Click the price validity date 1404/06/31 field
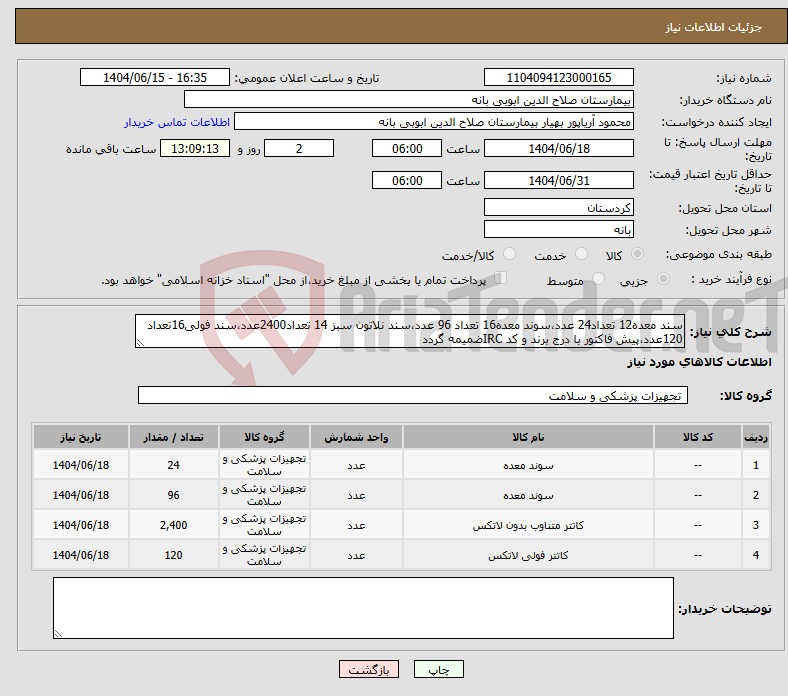Screen dimensions: 788x696 [558, 180]
